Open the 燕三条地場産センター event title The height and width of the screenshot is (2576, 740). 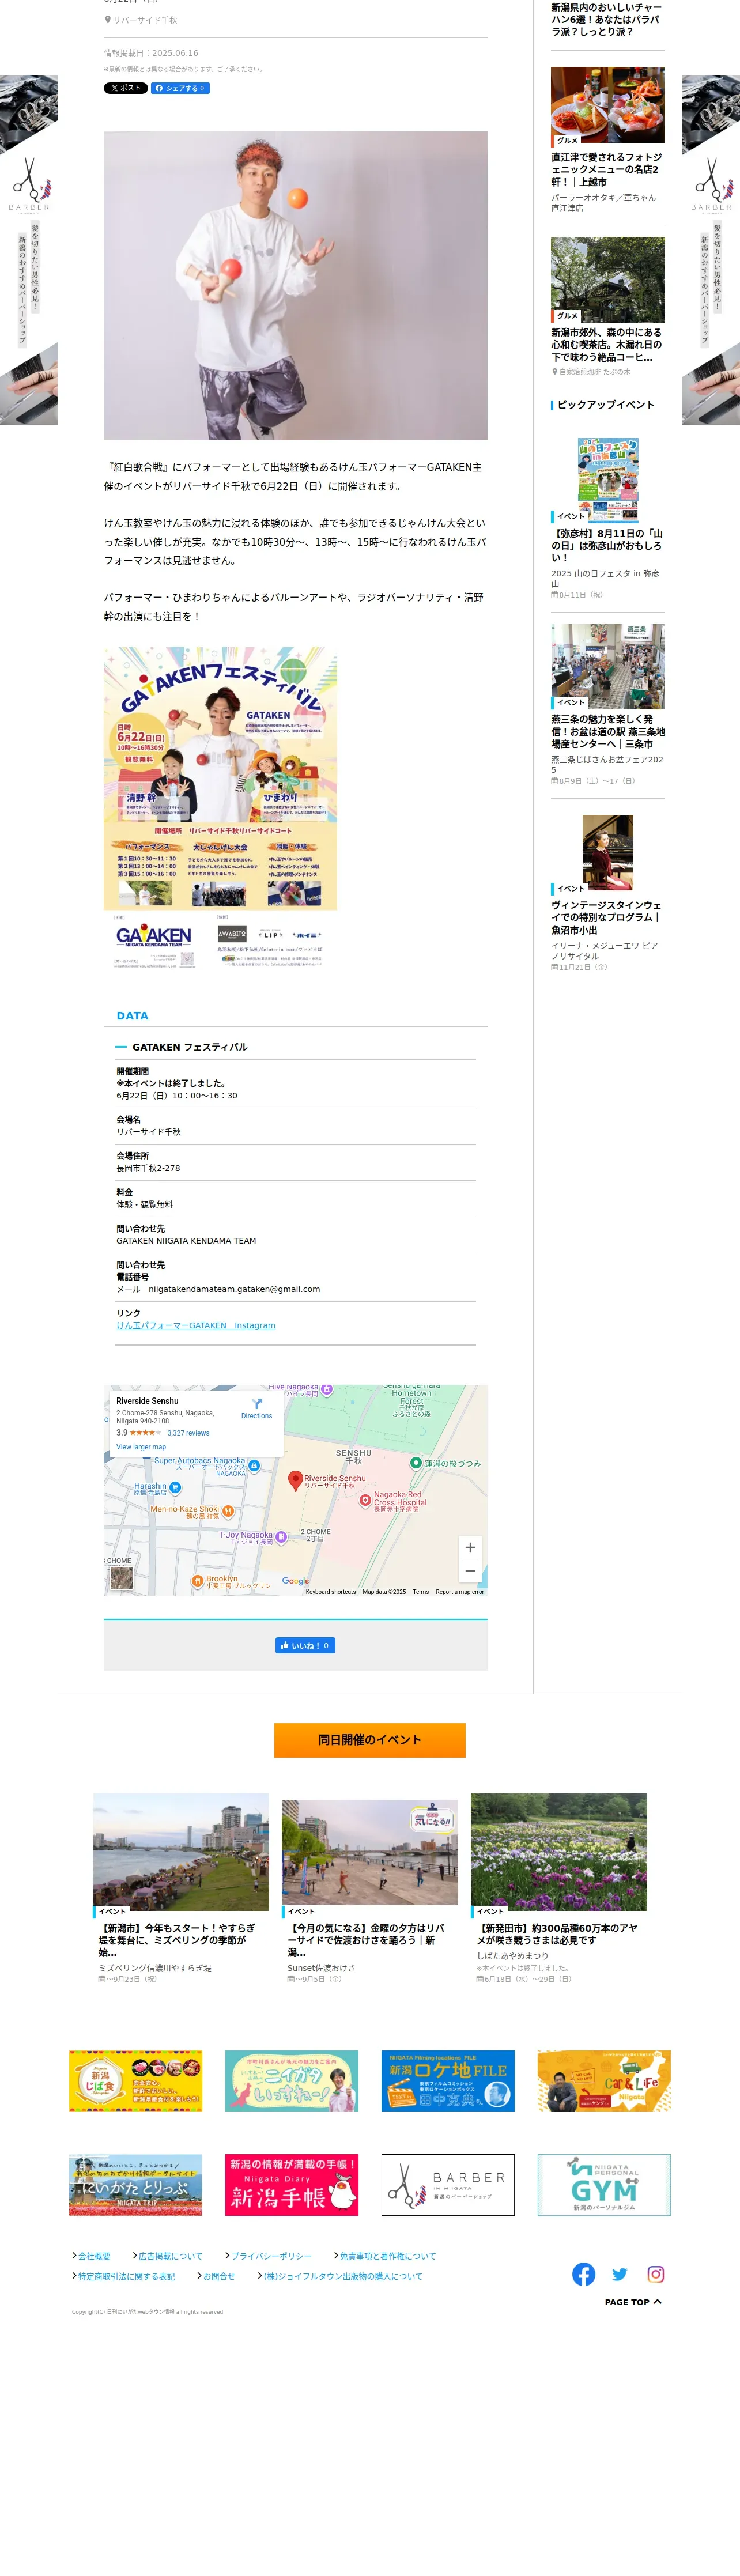tap(607, 731)
